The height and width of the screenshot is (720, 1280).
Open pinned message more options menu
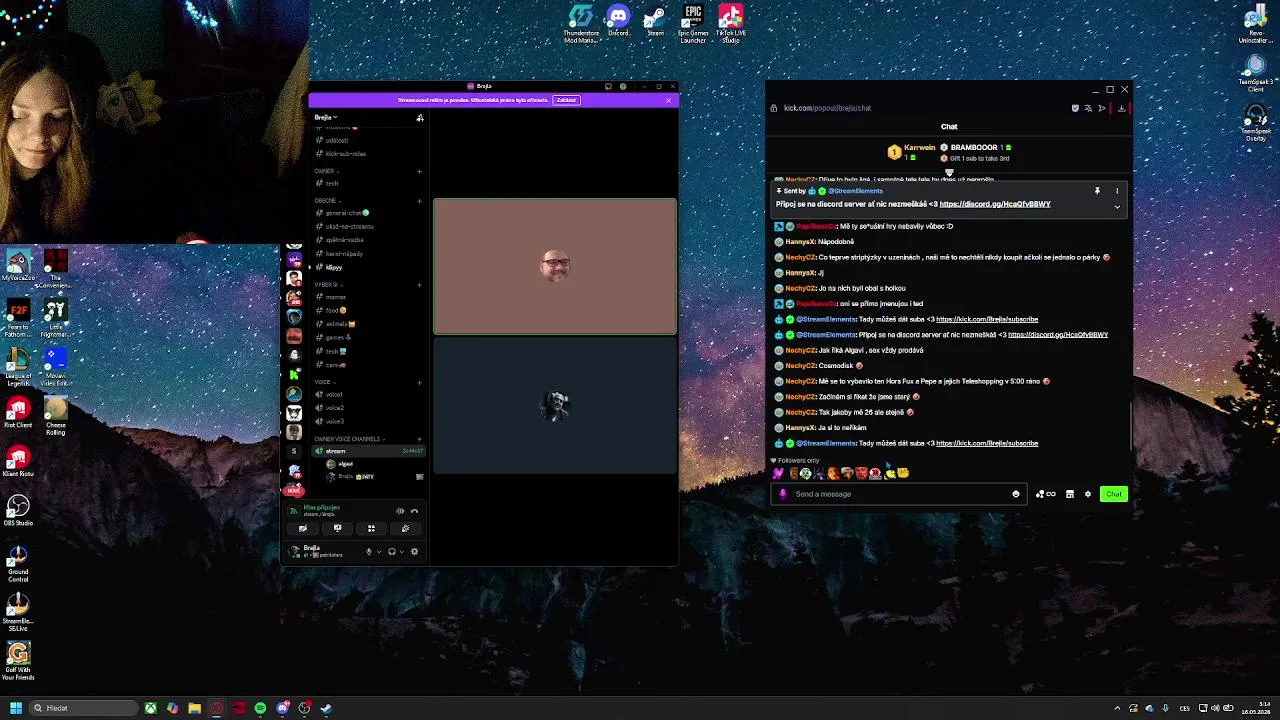click(x=1117, y=191)
